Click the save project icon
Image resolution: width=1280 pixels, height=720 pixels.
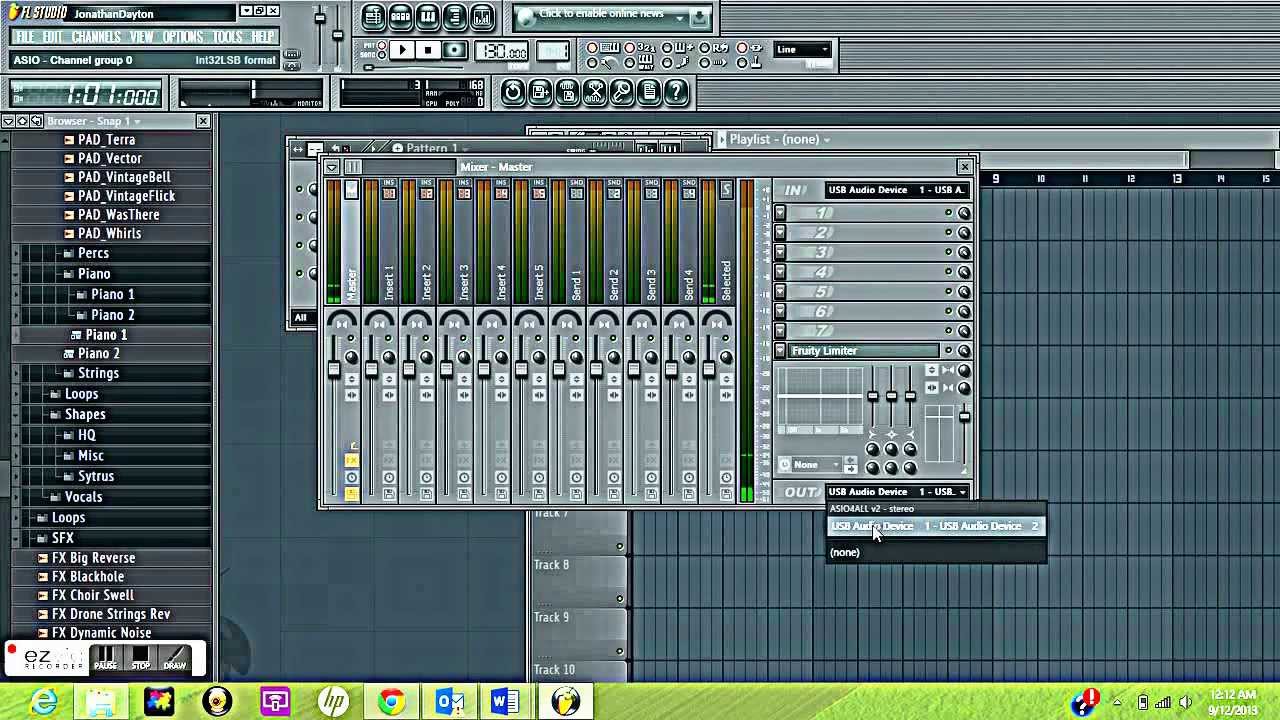(x=540, y=93)
